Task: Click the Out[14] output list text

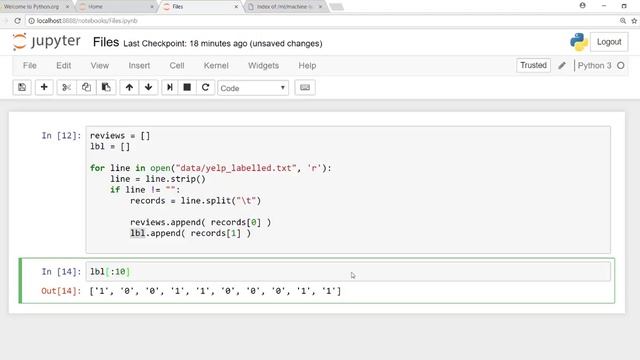Action: [215, 291]
